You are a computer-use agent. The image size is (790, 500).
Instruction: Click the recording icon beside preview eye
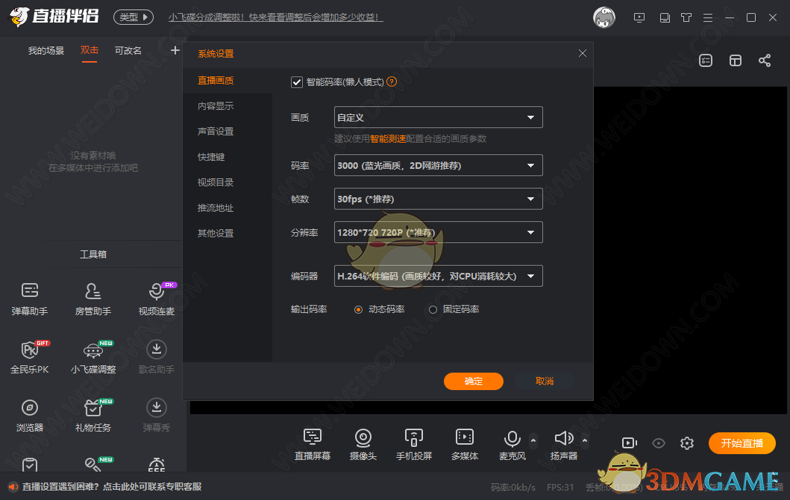(629, 443)
